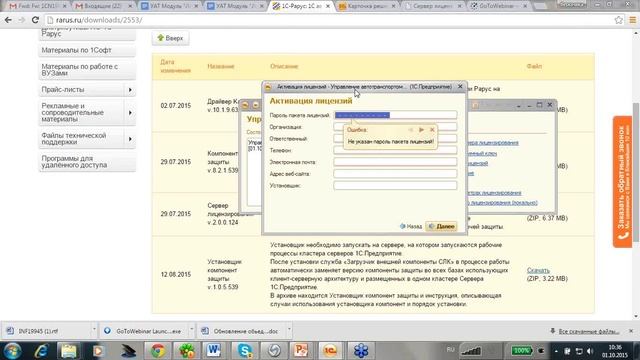The image size is (640, 360).
Task: Switch to the Входящие Gmail tab
Action: coord(104,6)
